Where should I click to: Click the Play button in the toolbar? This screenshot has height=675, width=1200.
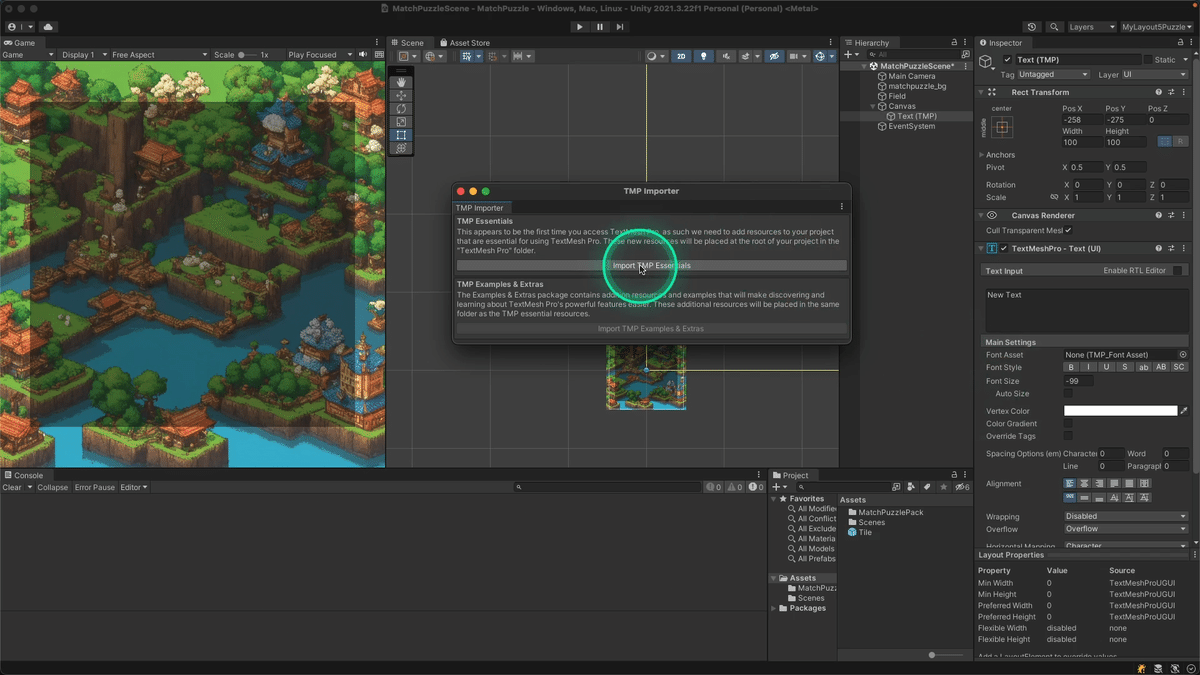tap(579, 27)
